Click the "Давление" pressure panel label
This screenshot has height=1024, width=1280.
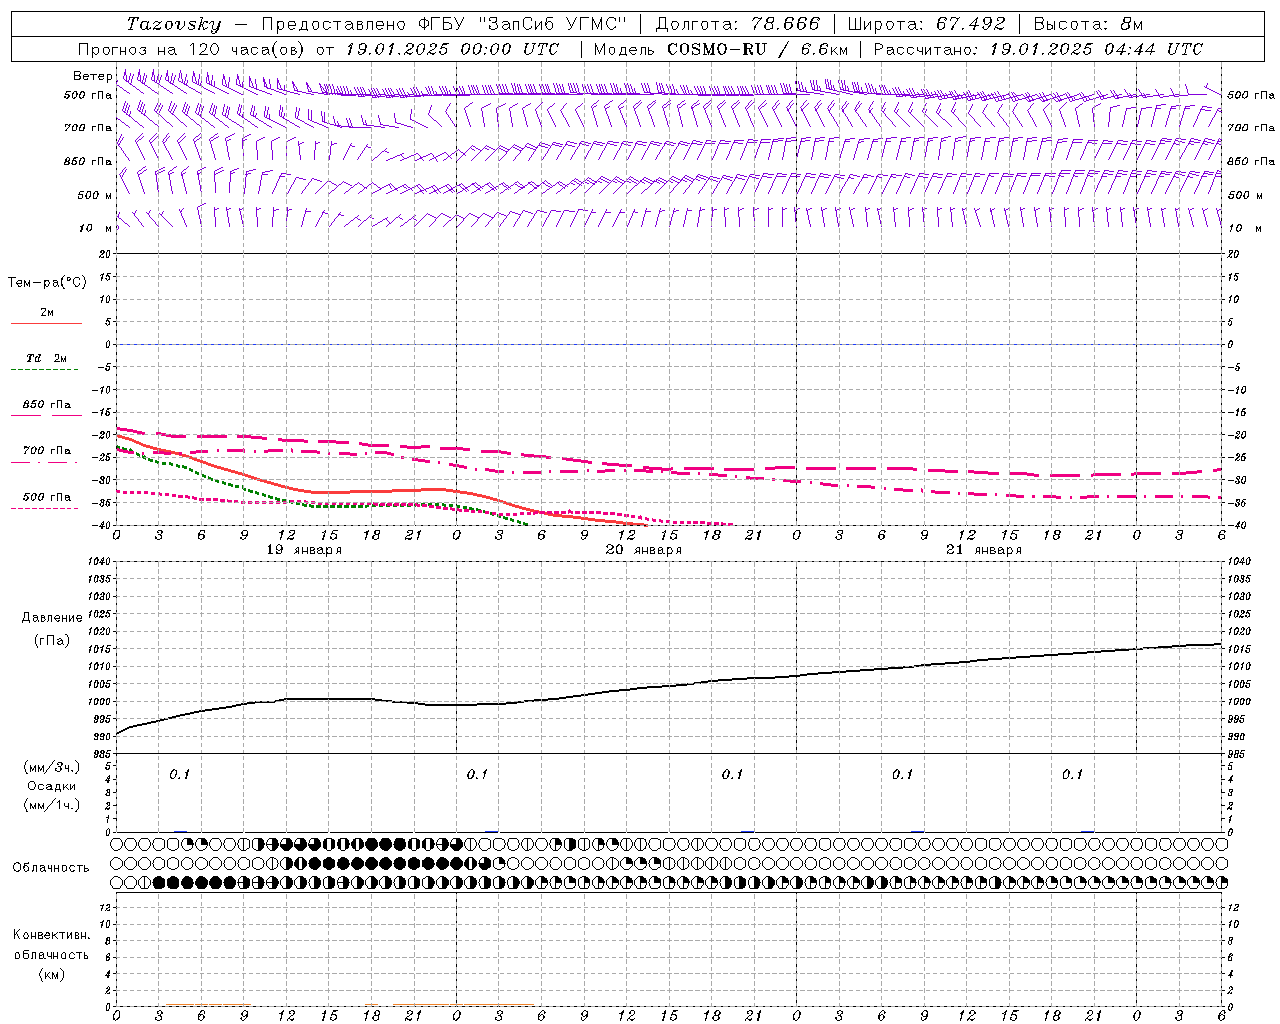52,618
